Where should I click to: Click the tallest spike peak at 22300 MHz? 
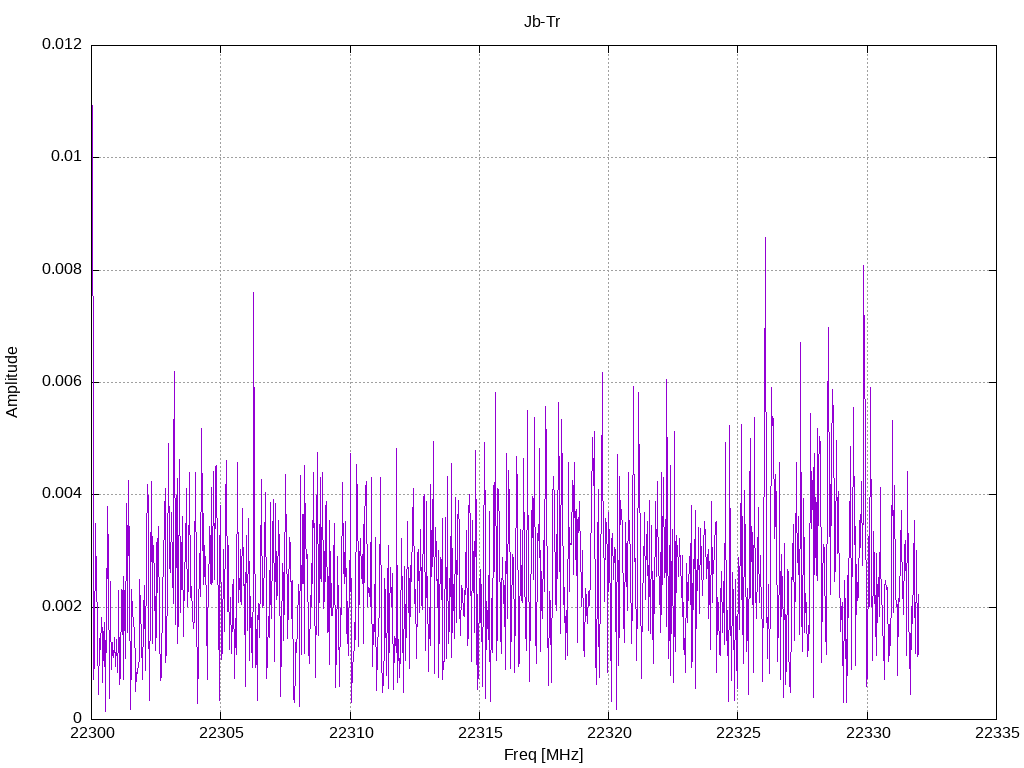(x=92, y=106)
